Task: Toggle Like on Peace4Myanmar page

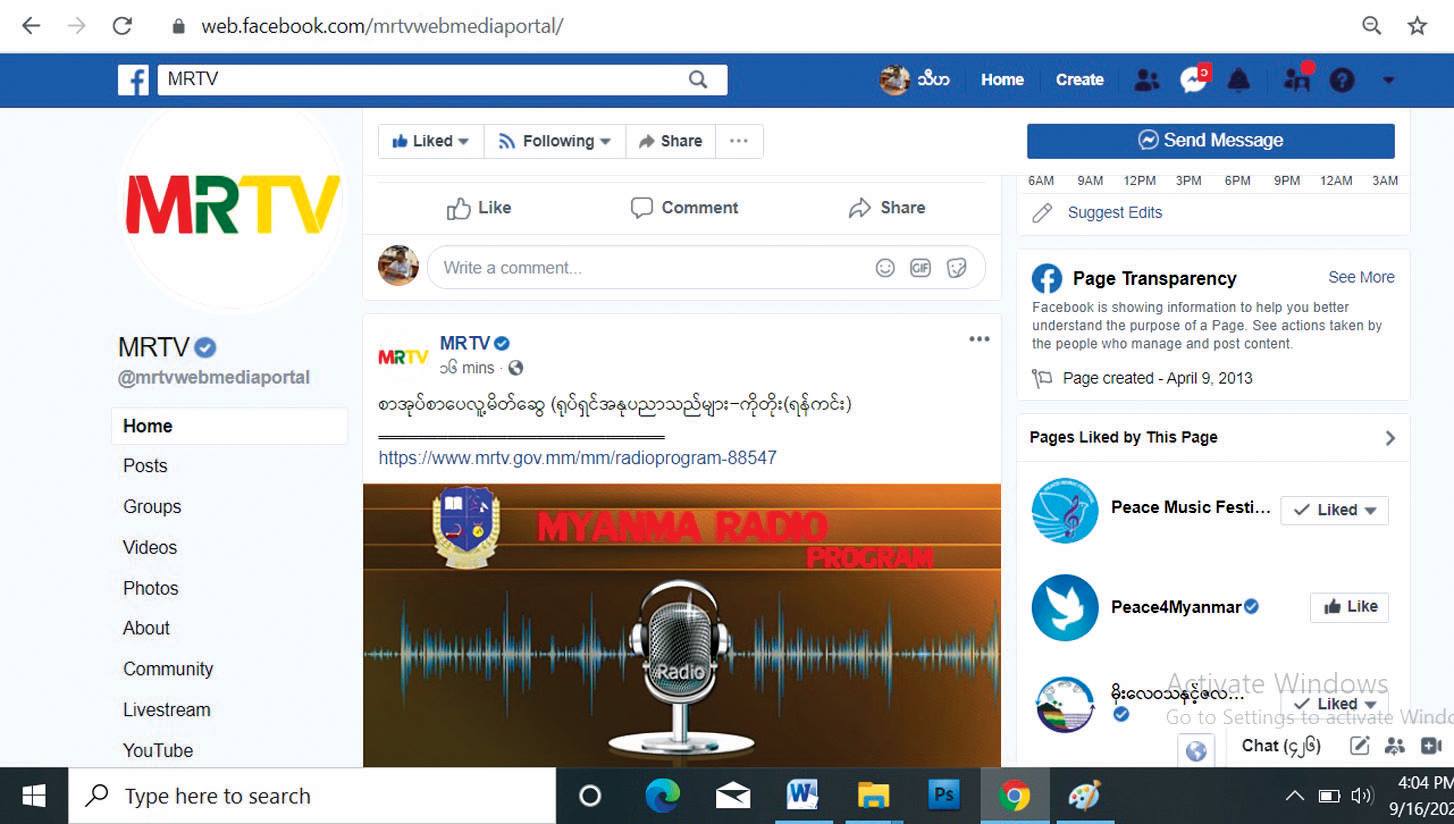Action: pos(1349,607)
